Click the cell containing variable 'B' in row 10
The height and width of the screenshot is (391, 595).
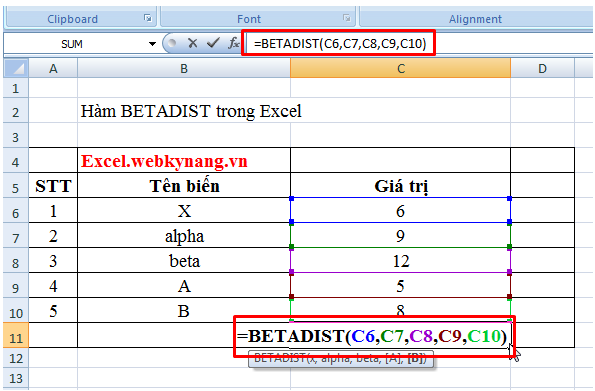[184, 311]
